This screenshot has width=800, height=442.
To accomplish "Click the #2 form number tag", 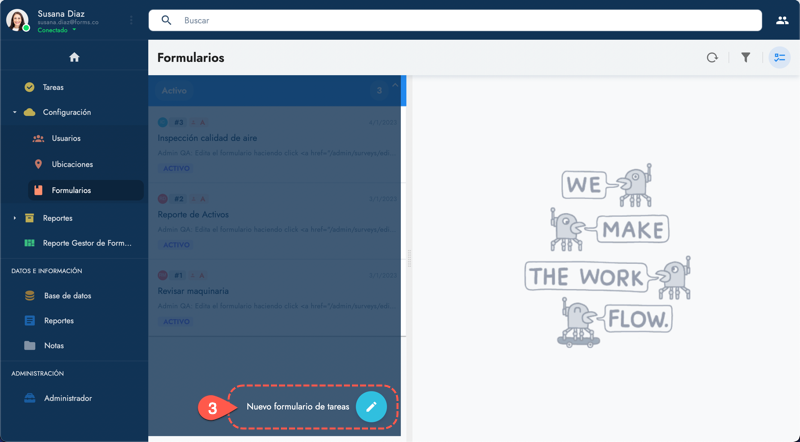I will pyautogui.click(x=179, y=199).
